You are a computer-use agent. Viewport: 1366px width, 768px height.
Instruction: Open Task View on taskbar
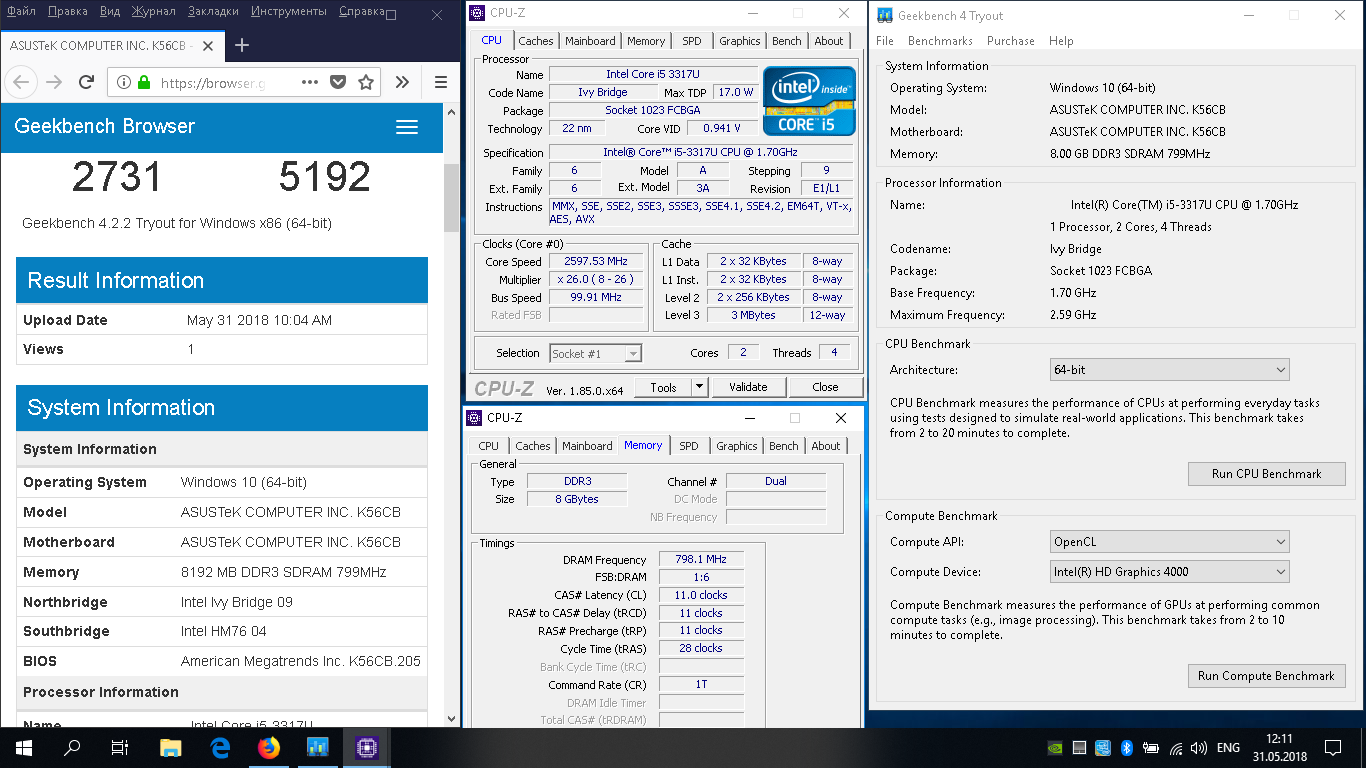point(120,747)
